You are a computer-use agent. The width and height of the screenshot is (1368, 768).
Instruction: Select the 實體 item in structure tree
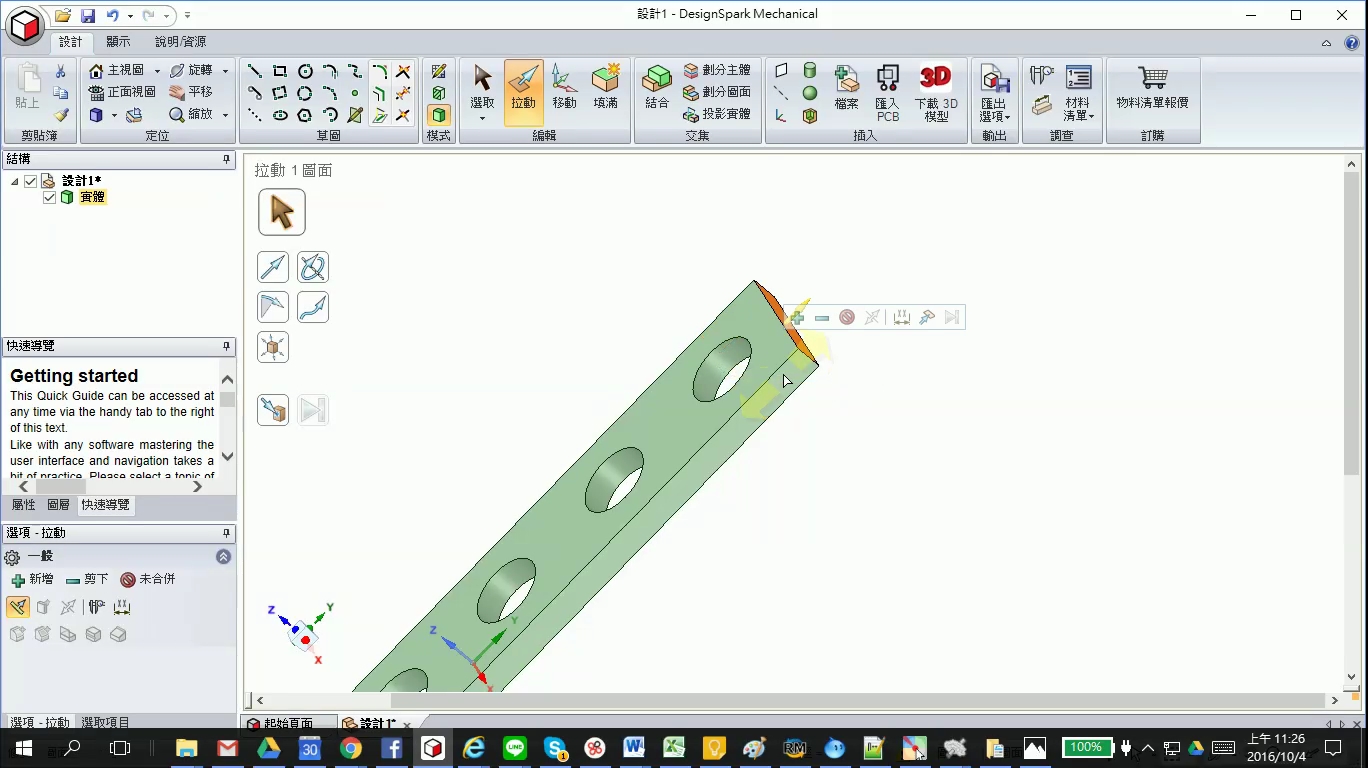pos(92,197)
